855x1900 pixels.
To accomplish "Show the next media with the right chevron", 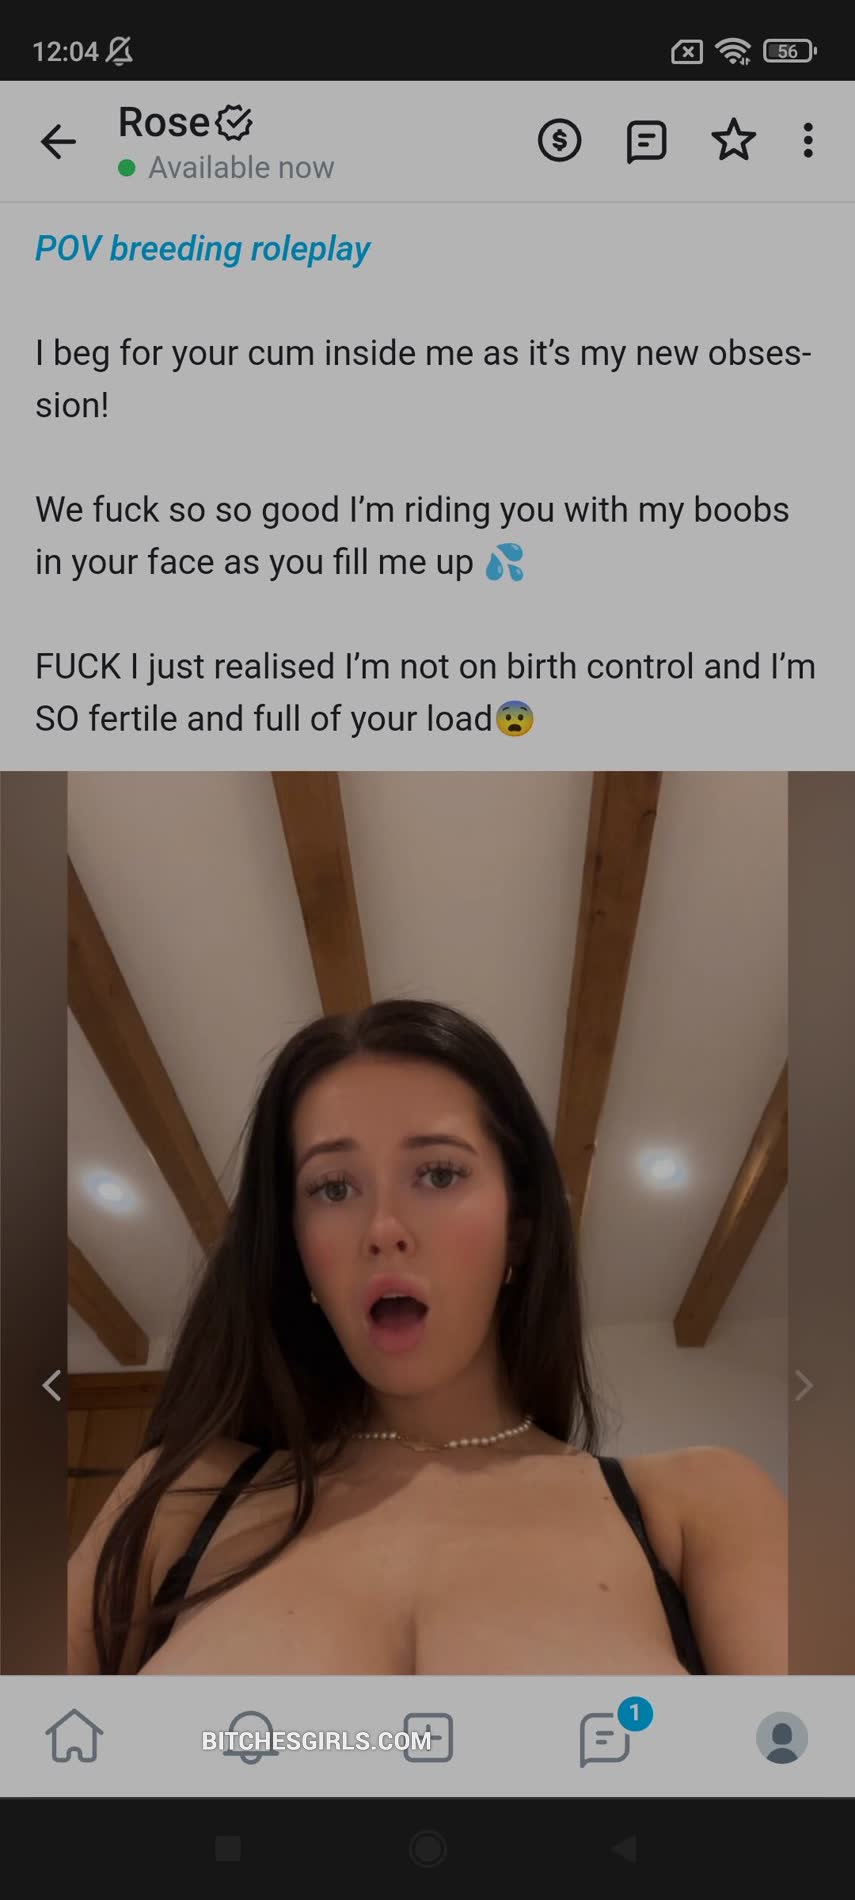I will (x=803, y=1385).
